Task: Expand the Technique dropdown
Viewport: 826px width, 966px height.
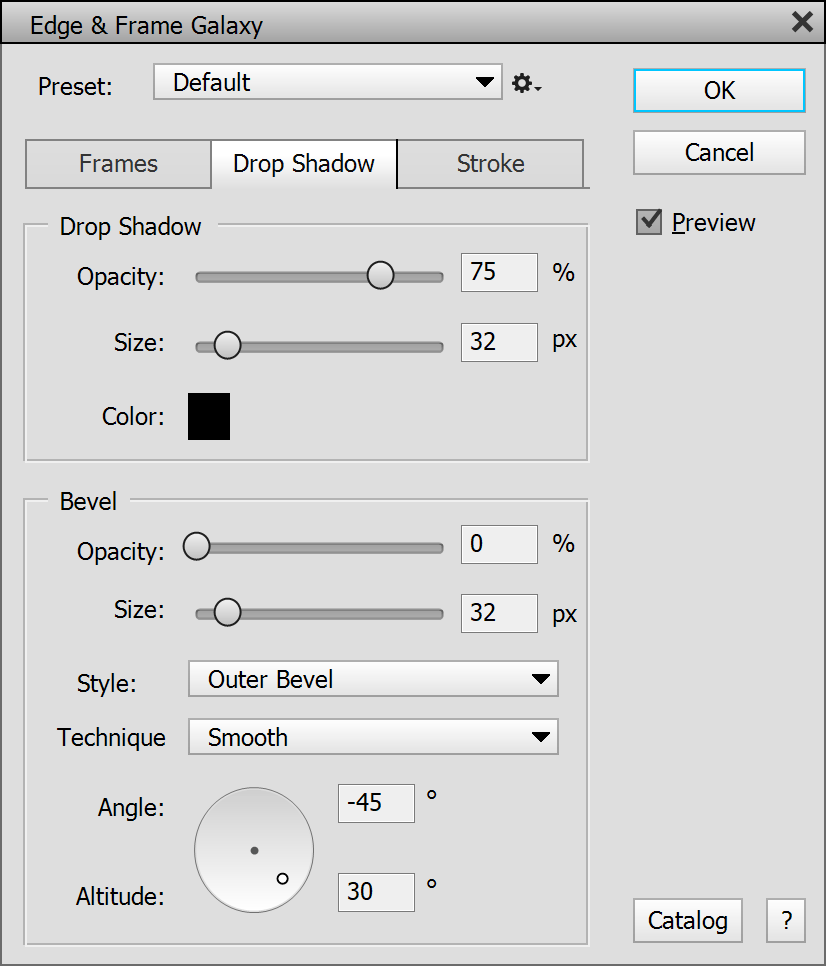Action: click(373, 737)
